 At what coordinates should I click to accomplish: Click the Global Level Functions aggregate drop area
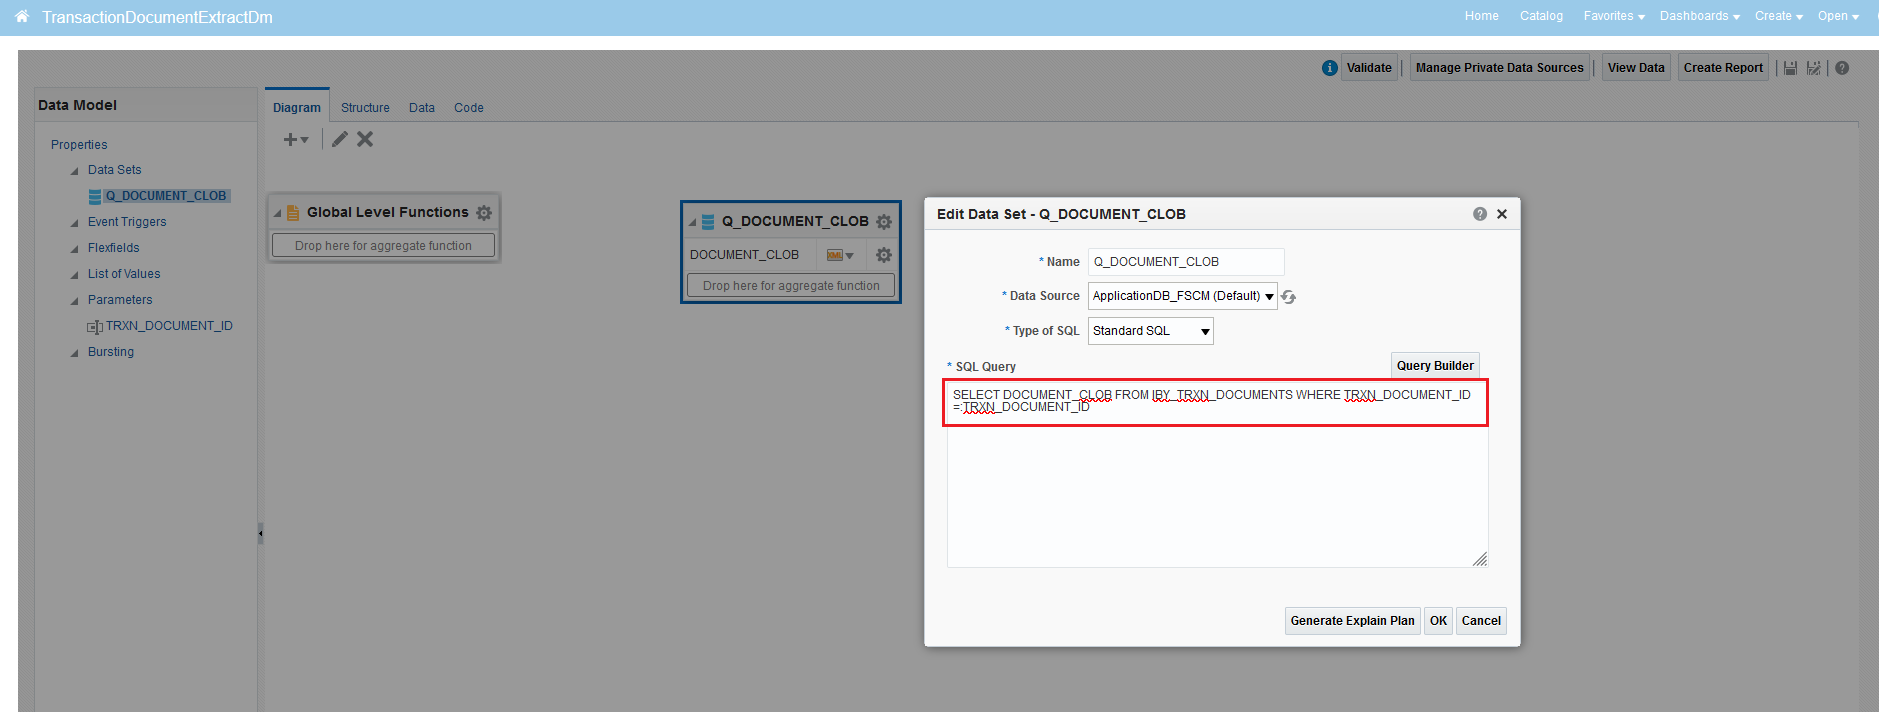click(383, 246)
